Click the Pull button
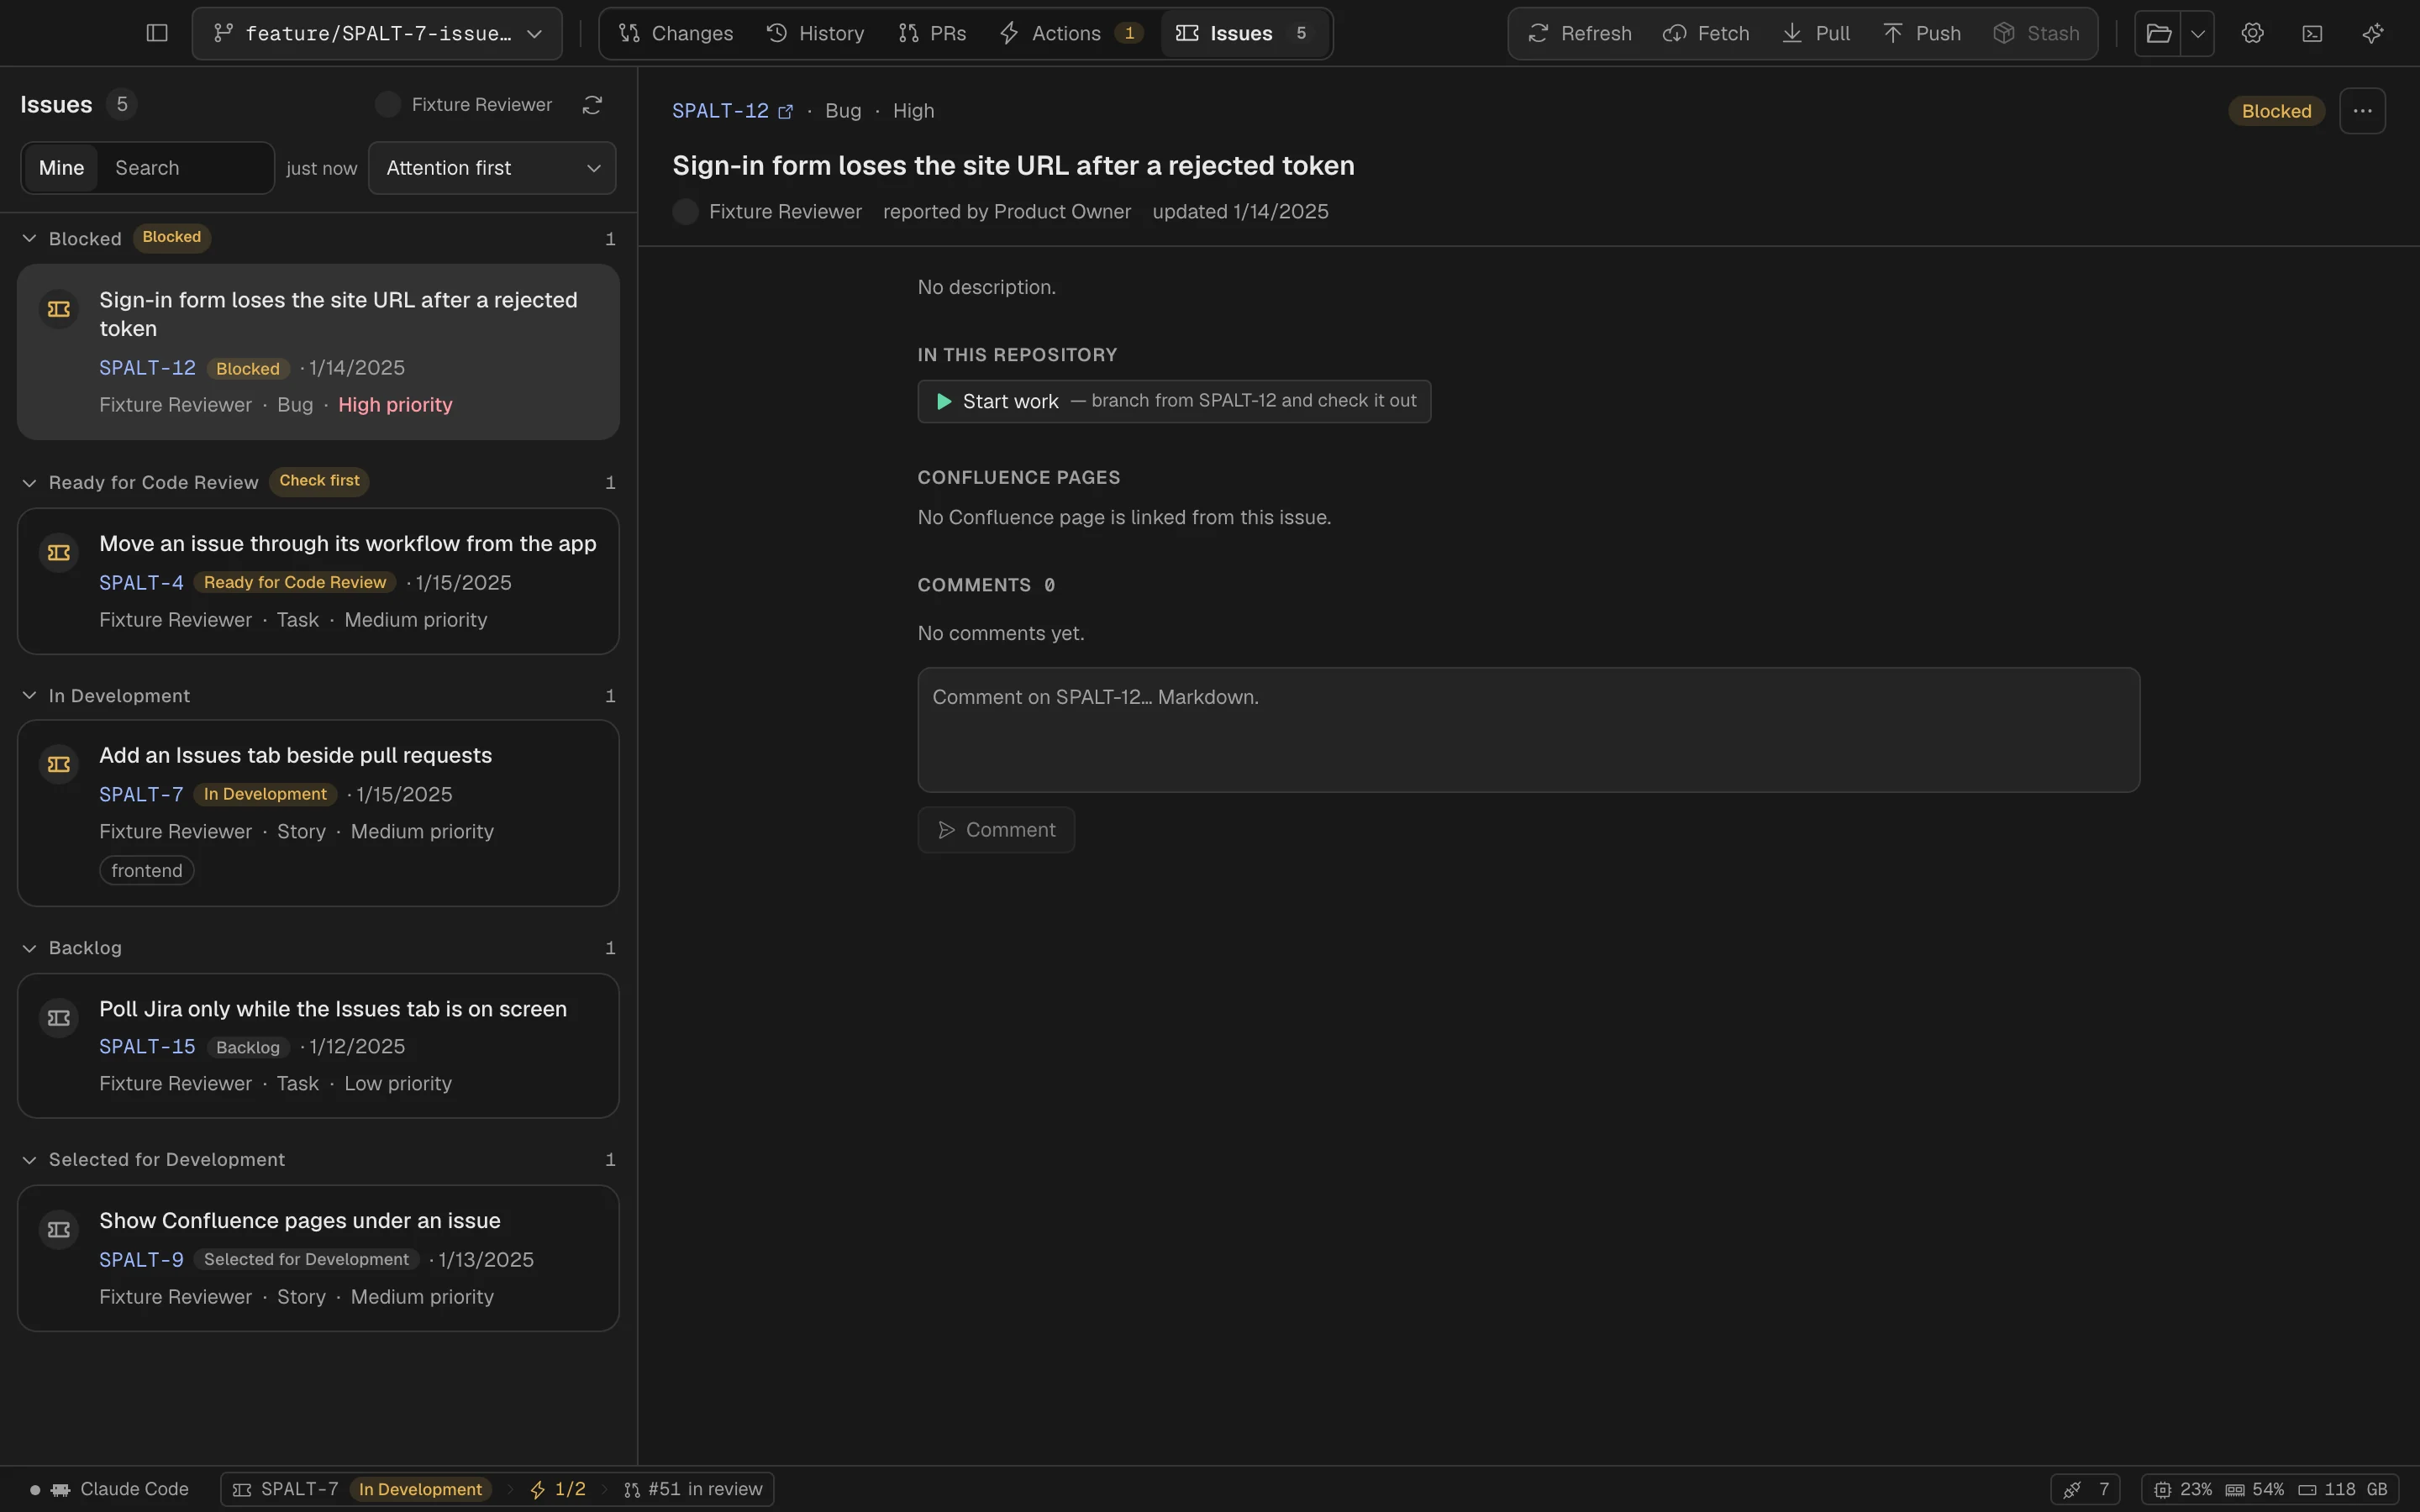 tap(1816, 33)
